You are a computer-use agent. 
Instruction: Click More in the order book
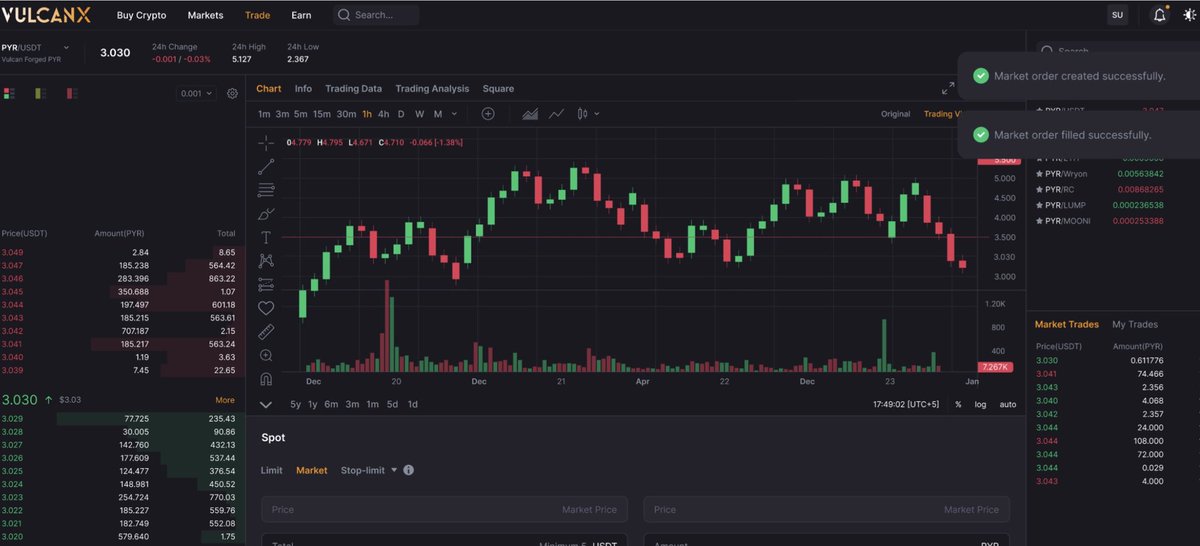(x=225, y=400)
